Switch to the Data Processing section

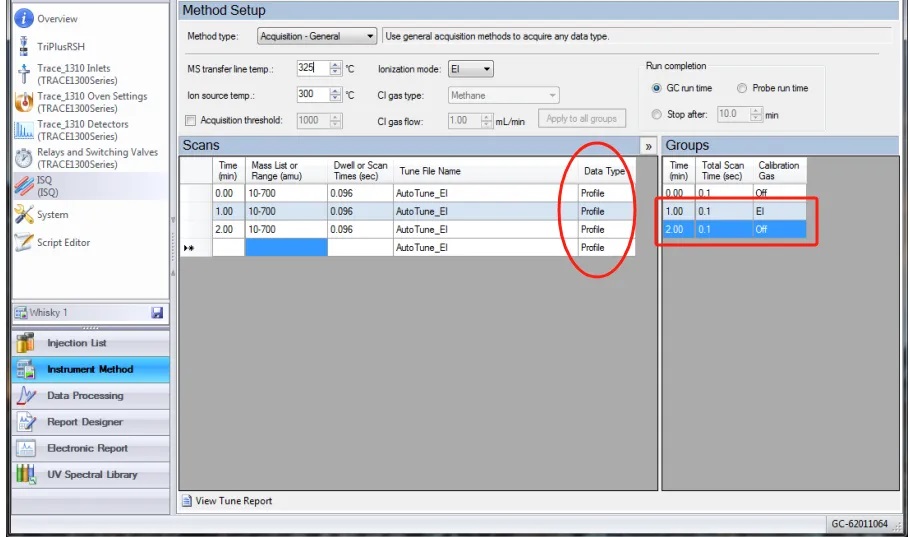click(x=85, y=396)
